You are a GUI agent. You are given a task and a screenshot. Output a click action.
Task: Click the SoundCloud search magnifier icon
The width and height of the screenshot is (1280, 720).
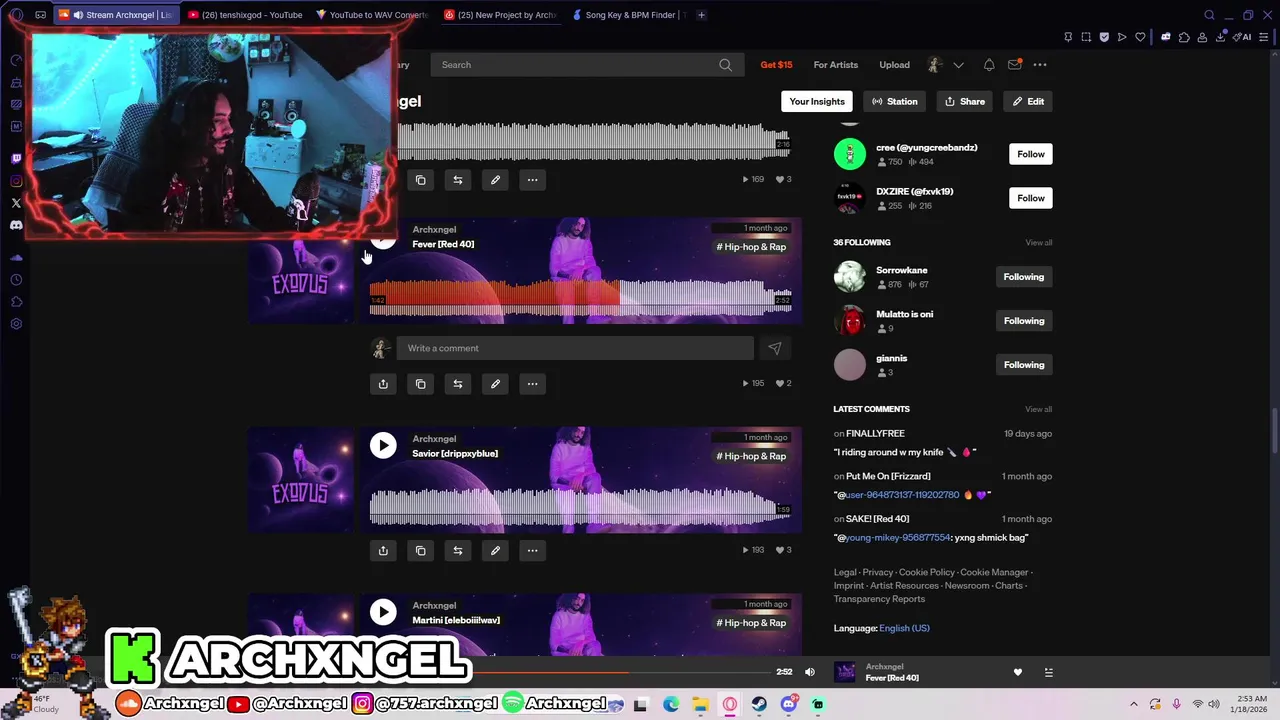pyautogui.click(x=725, y=65)
